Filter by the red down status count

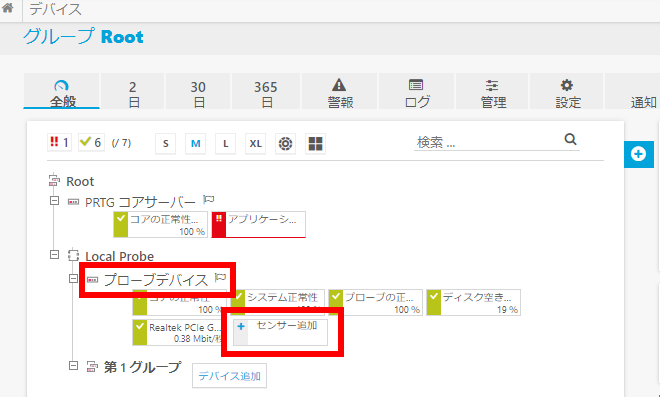tap(59, 143)
